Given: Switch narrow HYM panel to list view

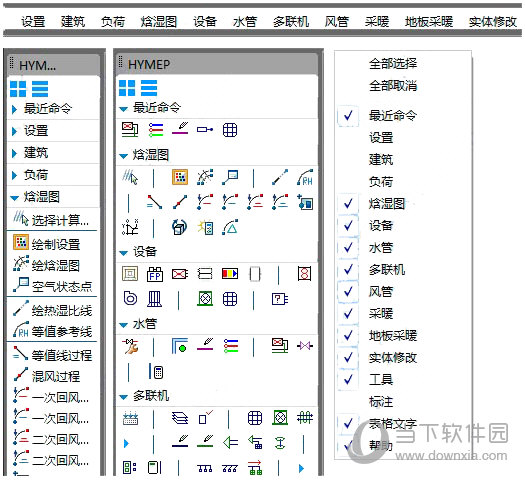Looking at the screenshot, I should click(40, 89).
